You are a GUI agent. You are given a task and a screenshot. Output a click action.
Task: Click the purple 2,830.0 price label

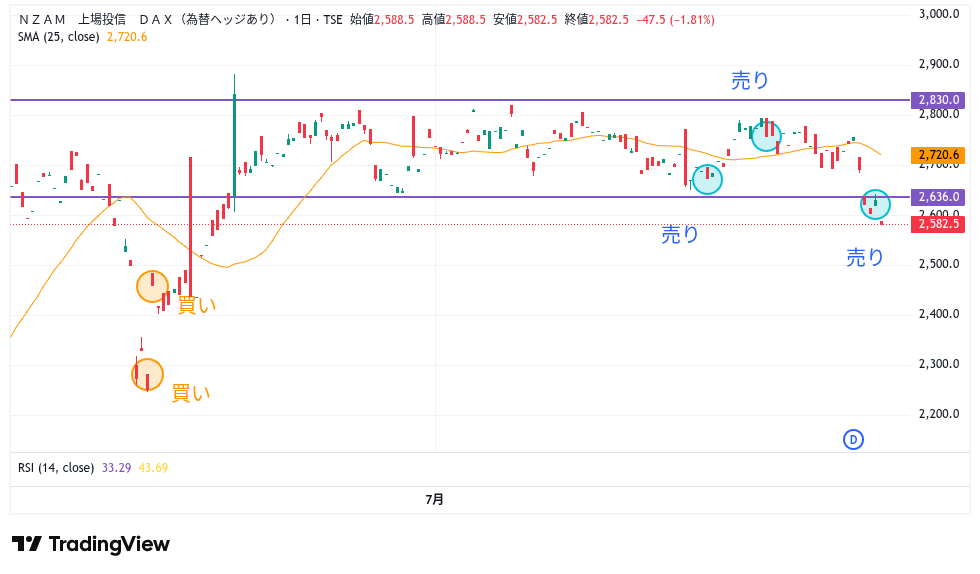pos(939,100)
